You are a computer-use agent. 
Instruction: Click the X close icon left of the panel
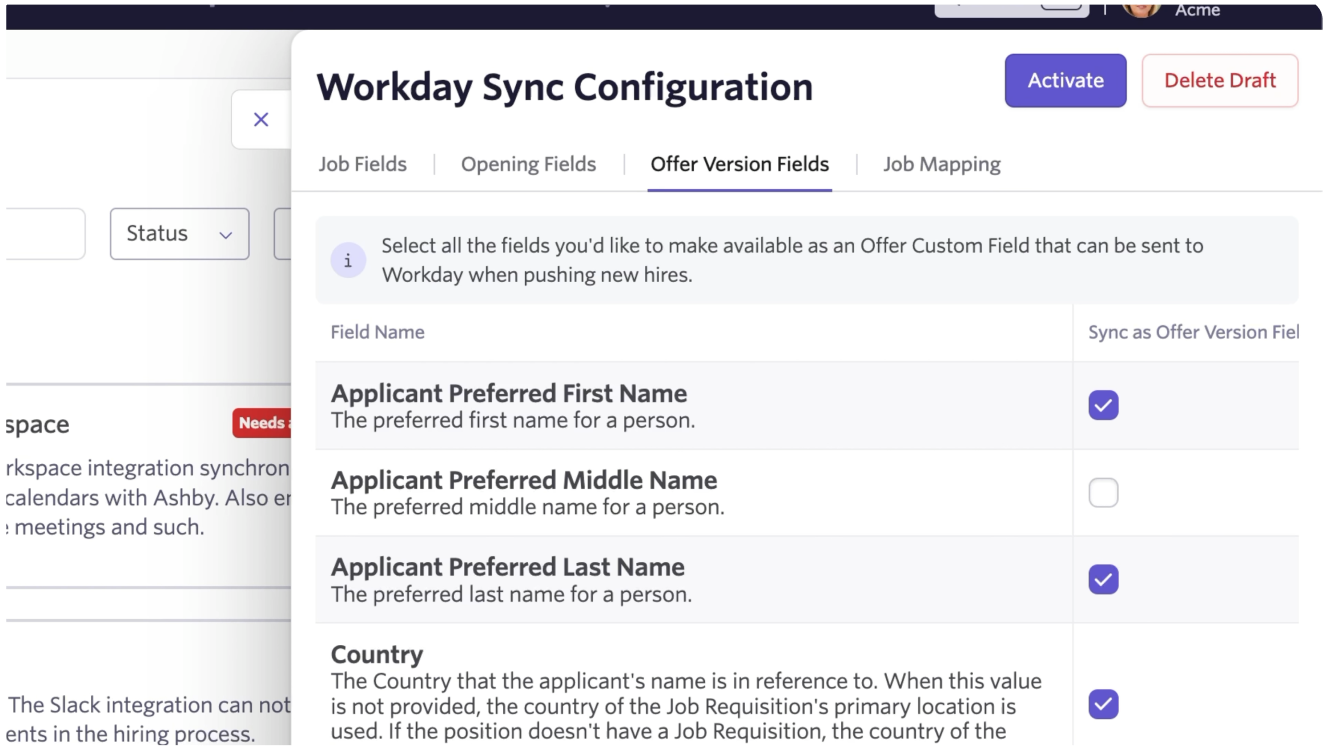261,120
